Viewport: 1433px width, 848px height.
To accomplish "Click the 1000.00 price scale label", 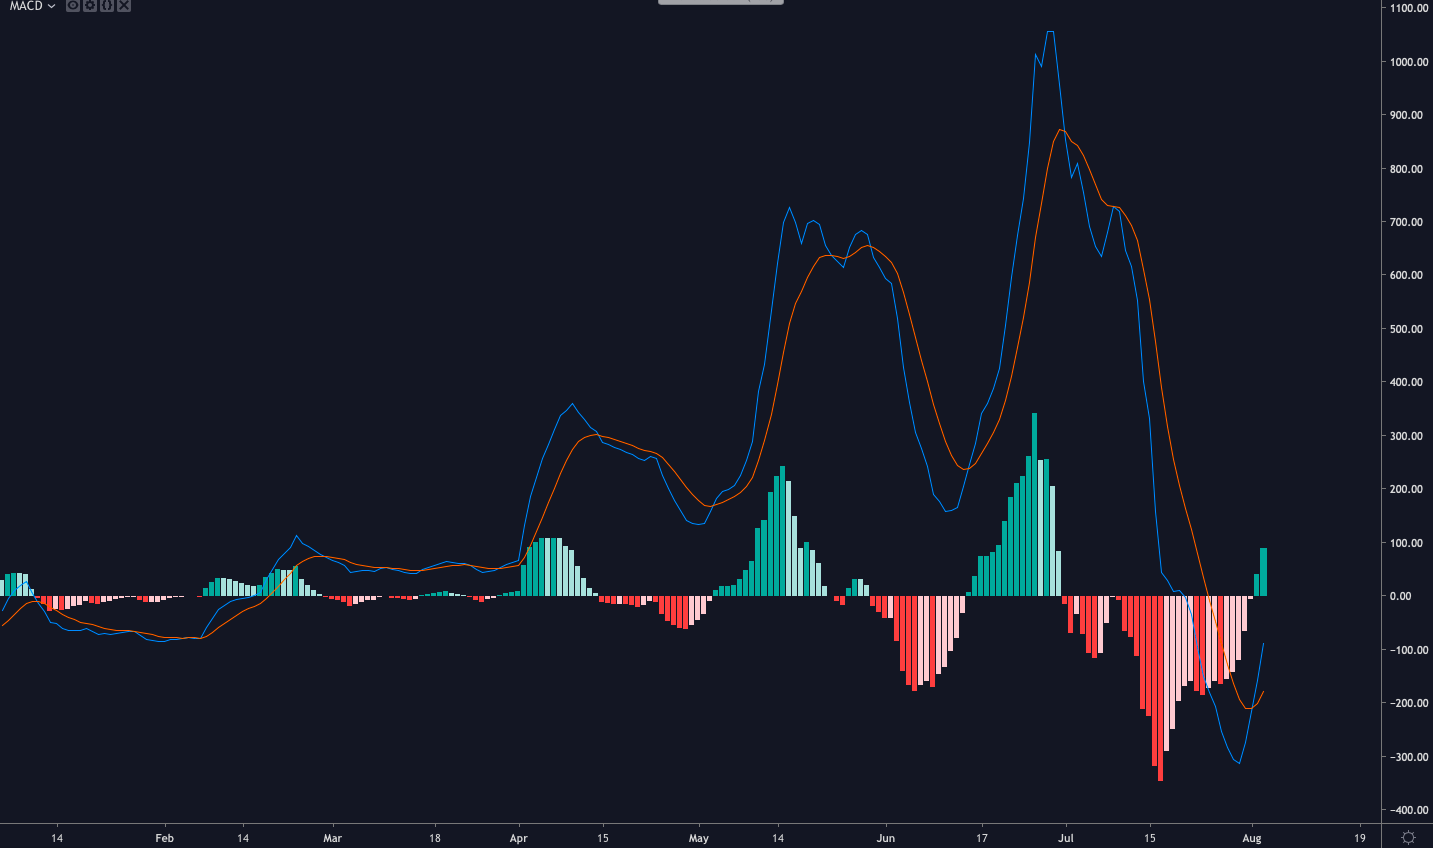I will [x=1408, y=62].
